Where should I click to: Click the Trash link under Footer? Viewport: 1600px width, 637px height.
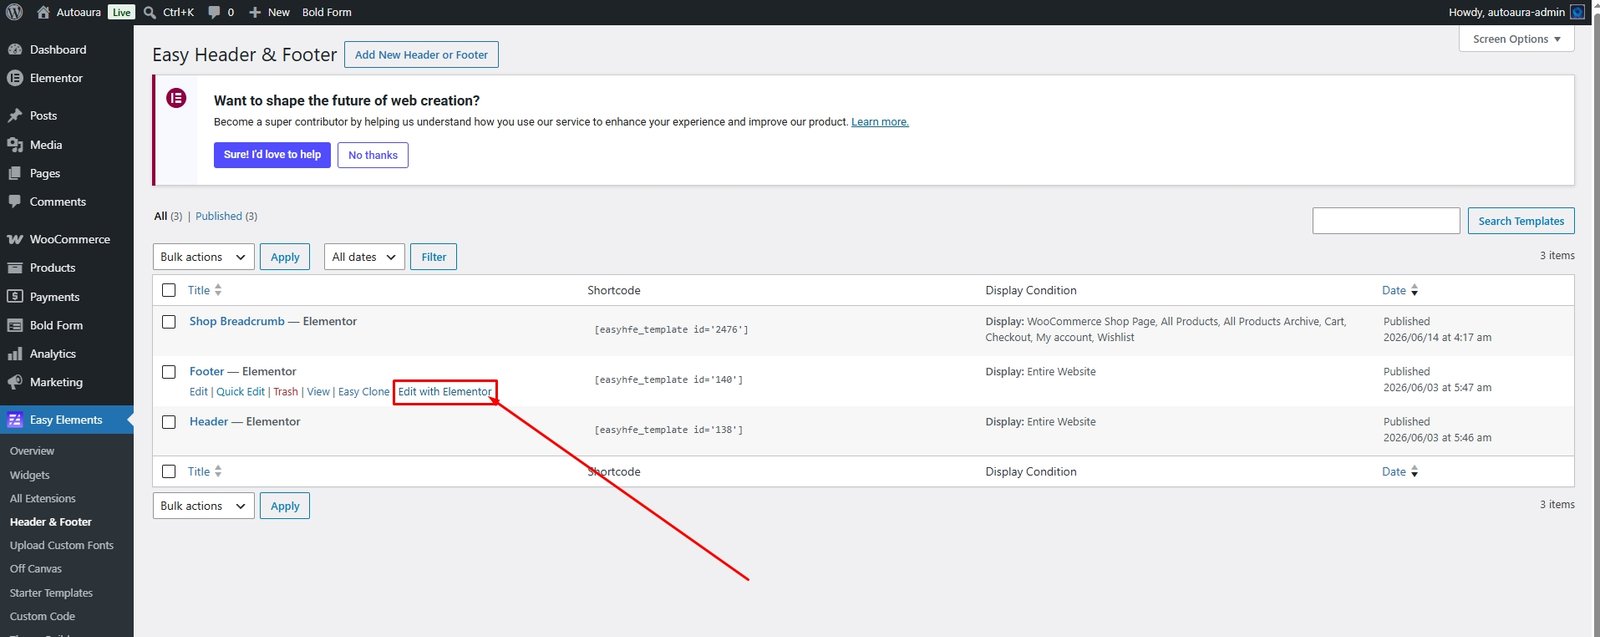[286, 392]
